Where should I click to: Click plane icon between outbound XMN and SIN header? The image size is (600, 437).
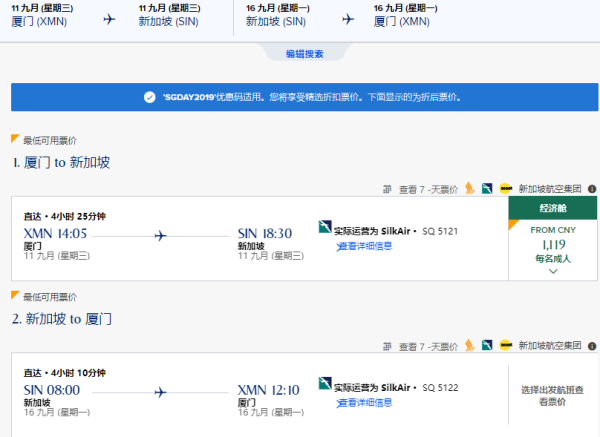click(109, 19)
